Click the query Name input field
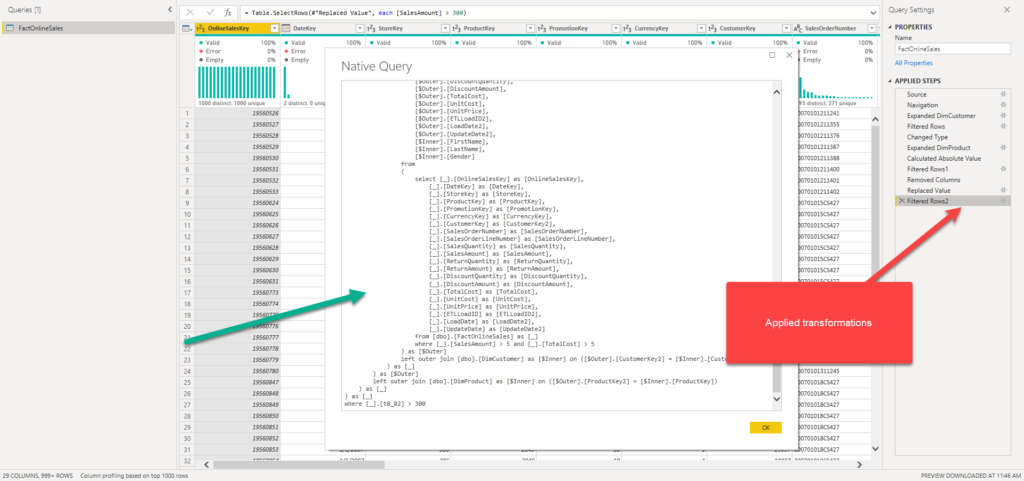The width and height of the screenshot is (1024, 481). coord(952,49)
